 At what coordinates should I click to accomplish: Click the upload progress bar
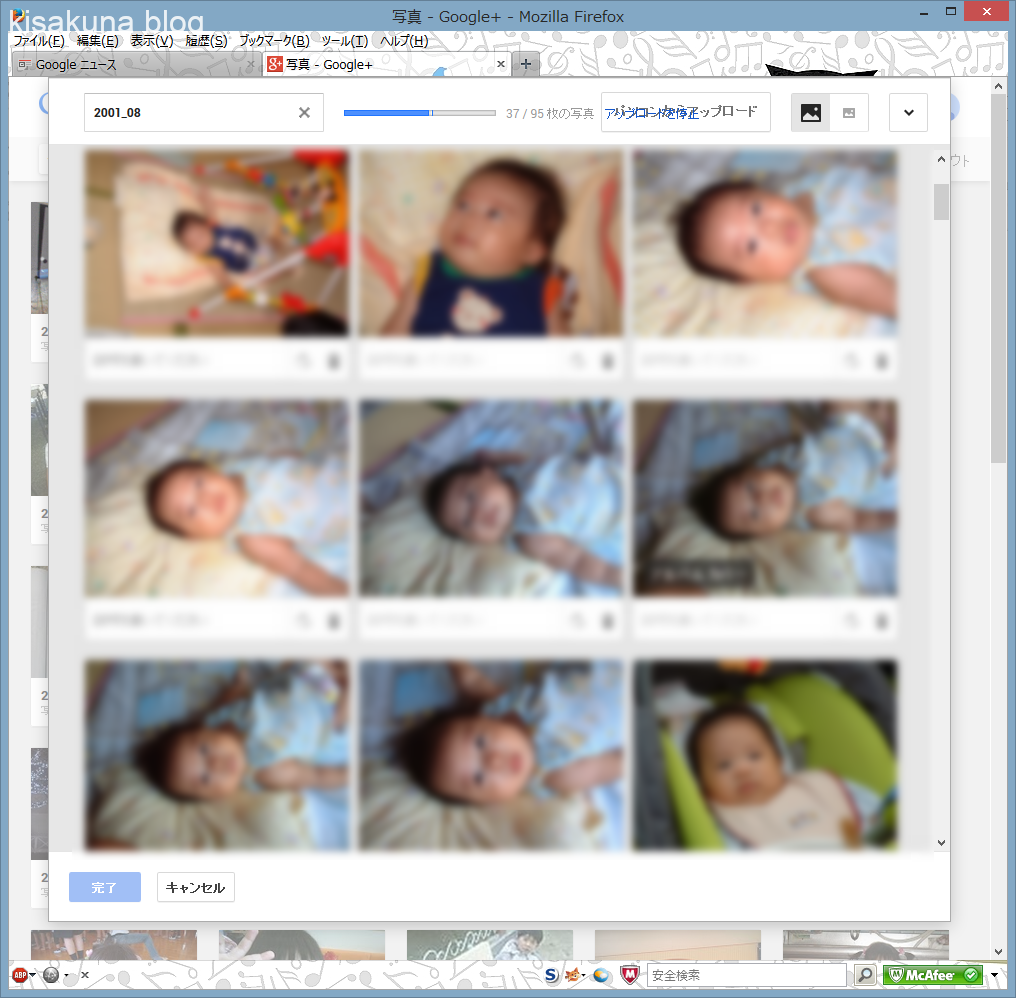[x=419, y=113]
